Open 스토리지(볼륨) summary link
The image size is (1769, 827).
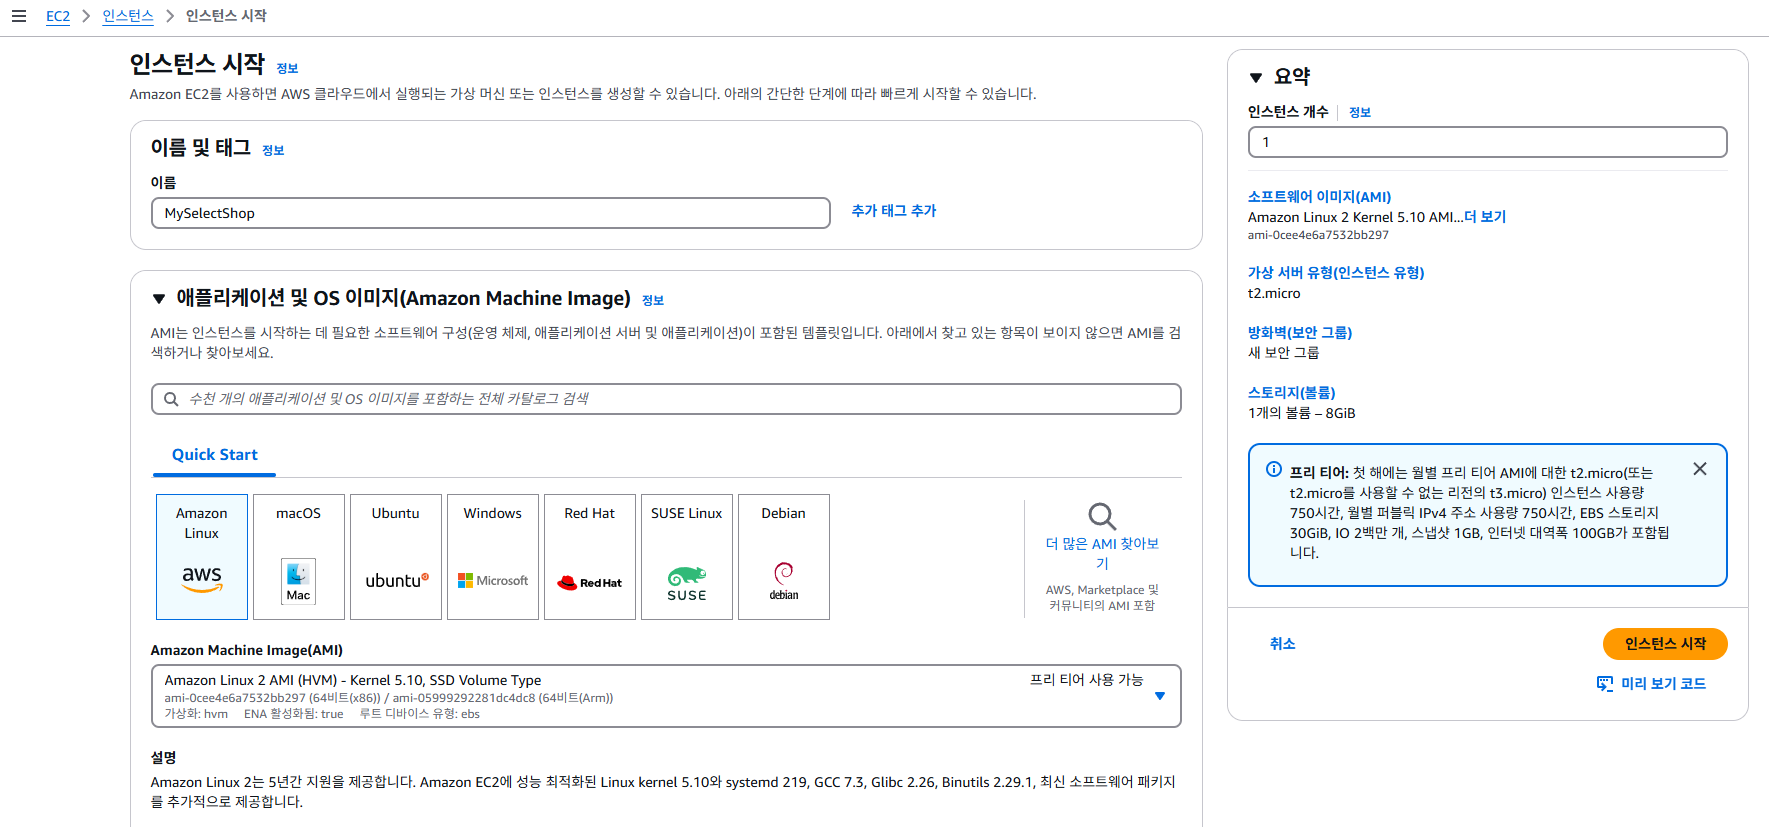(1292, 393)
